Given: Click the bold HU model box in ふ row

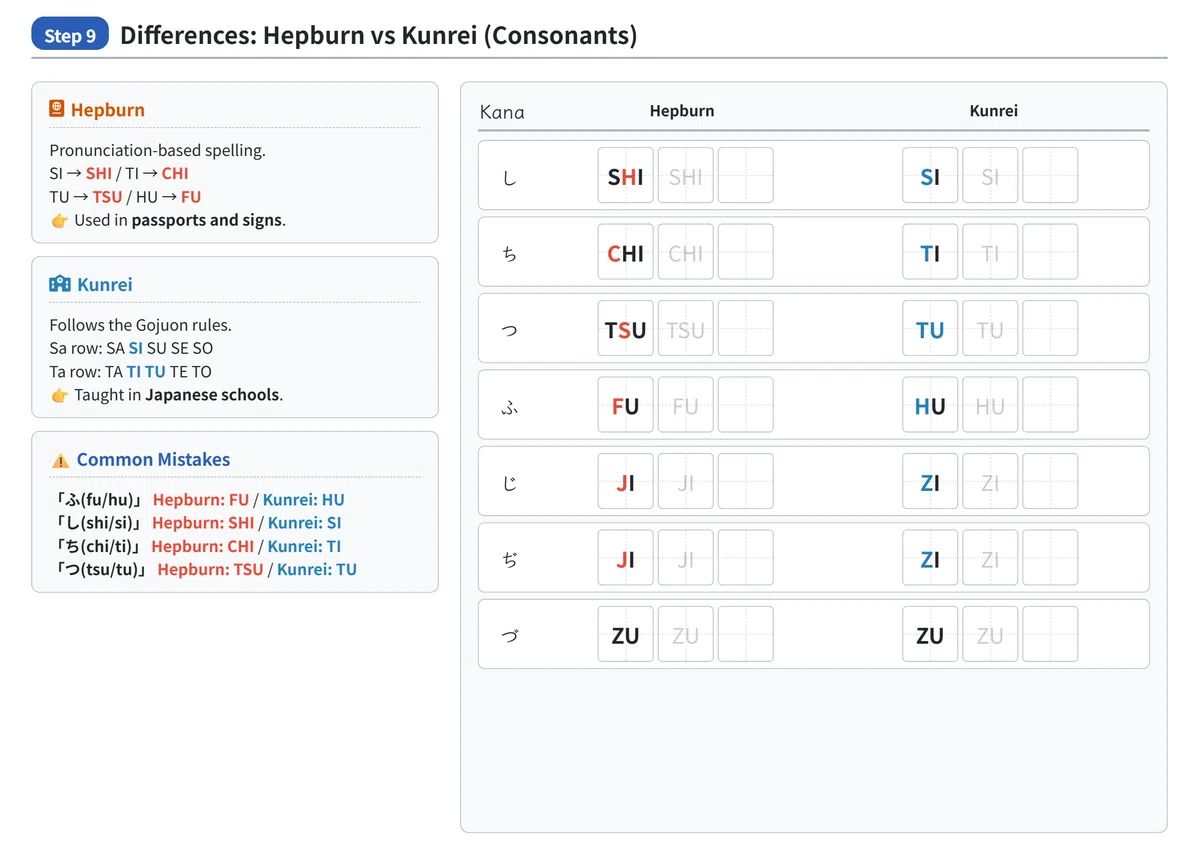Looking at the screenshot, I should (930, 405).
